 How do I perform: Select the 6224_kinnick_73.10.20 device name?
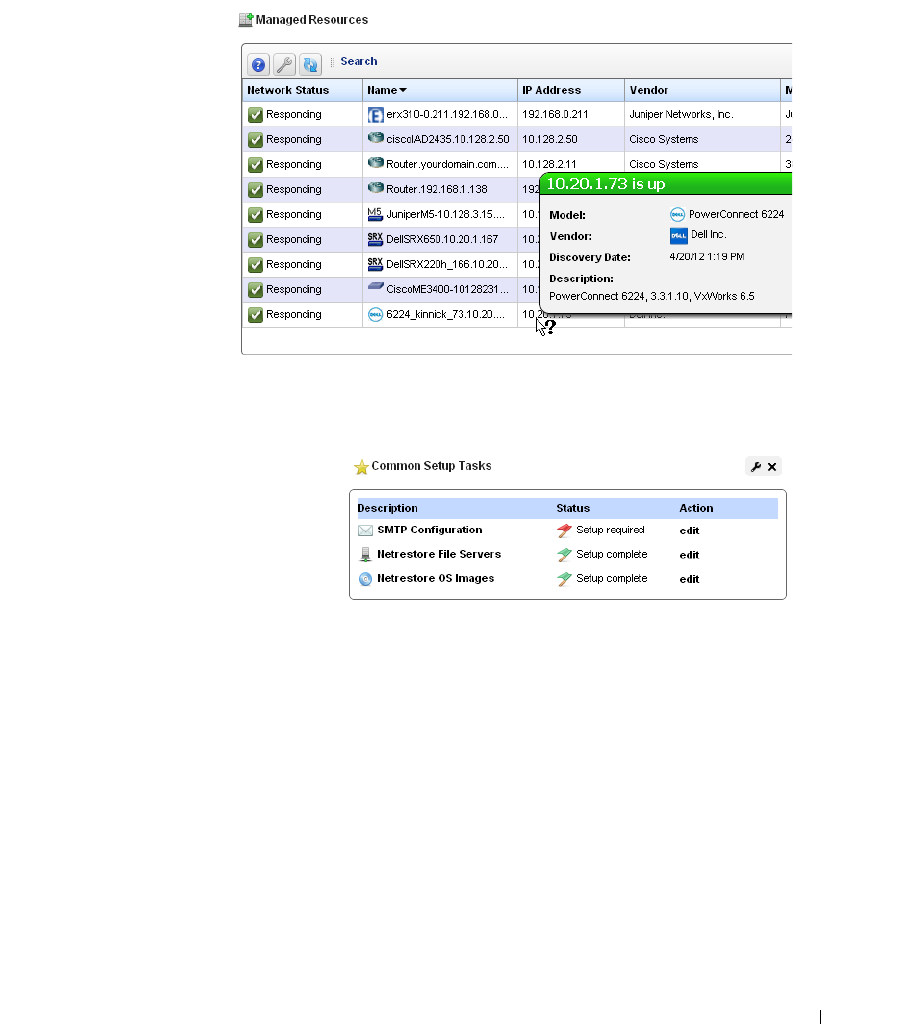click(445, 314)
